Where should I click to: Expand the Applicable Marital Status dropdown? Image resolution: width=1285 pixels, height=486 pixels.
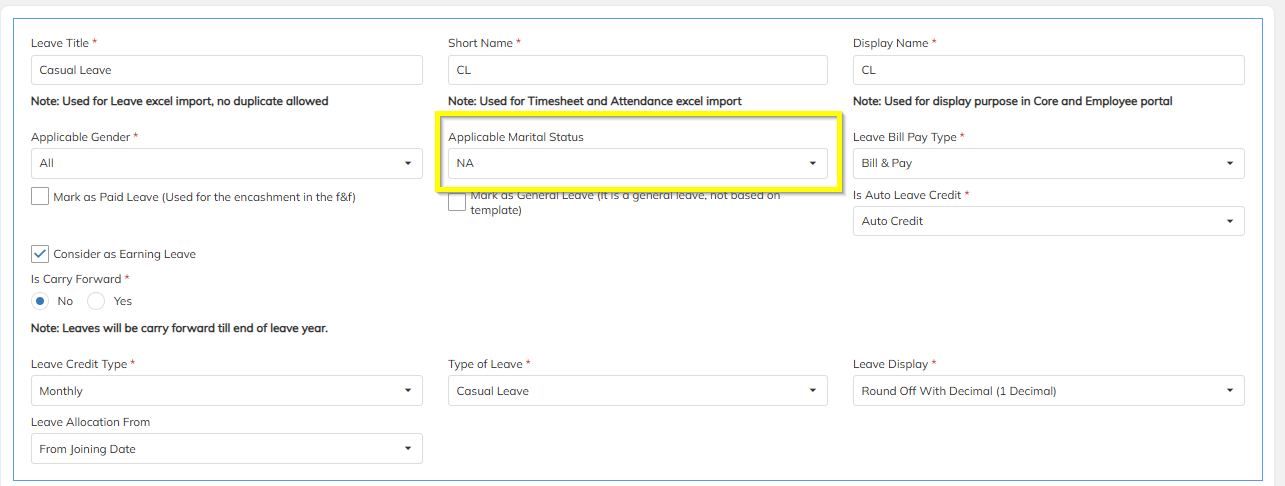tap(637, 163)
